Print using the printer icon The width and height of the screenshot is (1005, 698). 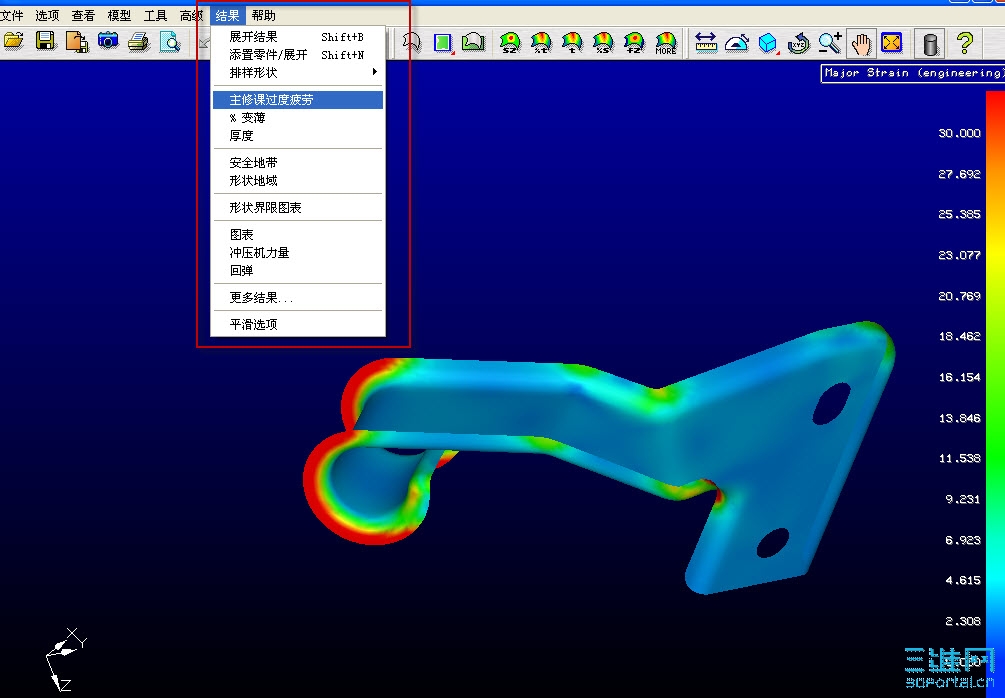[138, 42]
